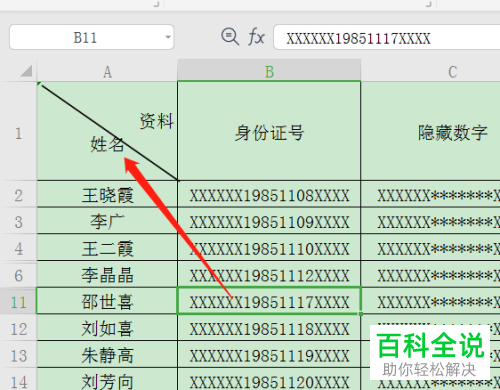
Task: Select the masked cell in row 2 column C
Action: pyautogui.click(x=431, y=195)
